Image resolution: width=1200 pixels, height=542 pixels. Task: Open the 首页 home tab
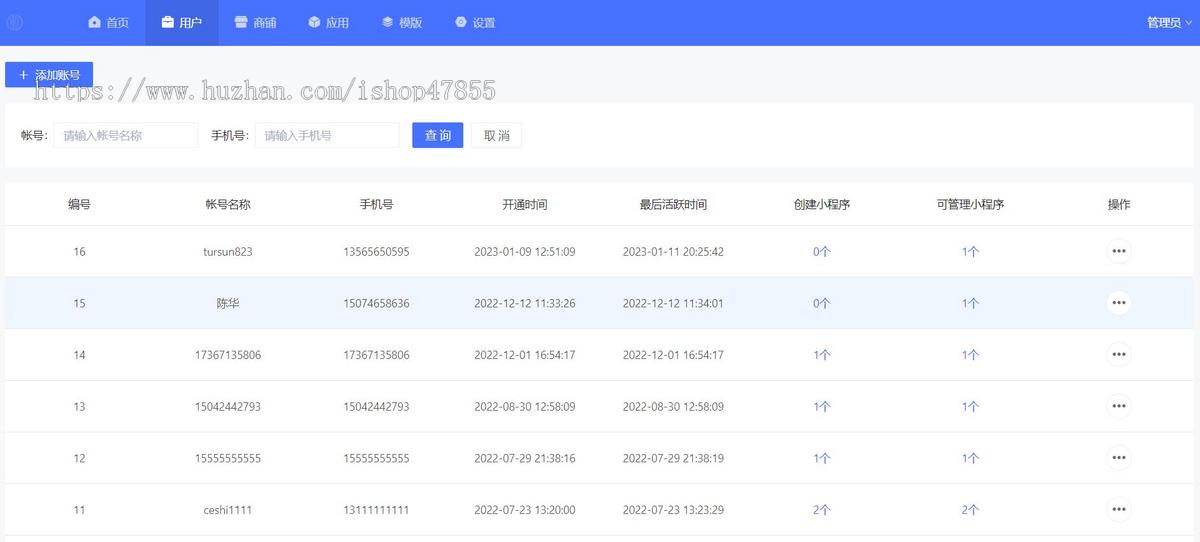click(x=108, y=22)
